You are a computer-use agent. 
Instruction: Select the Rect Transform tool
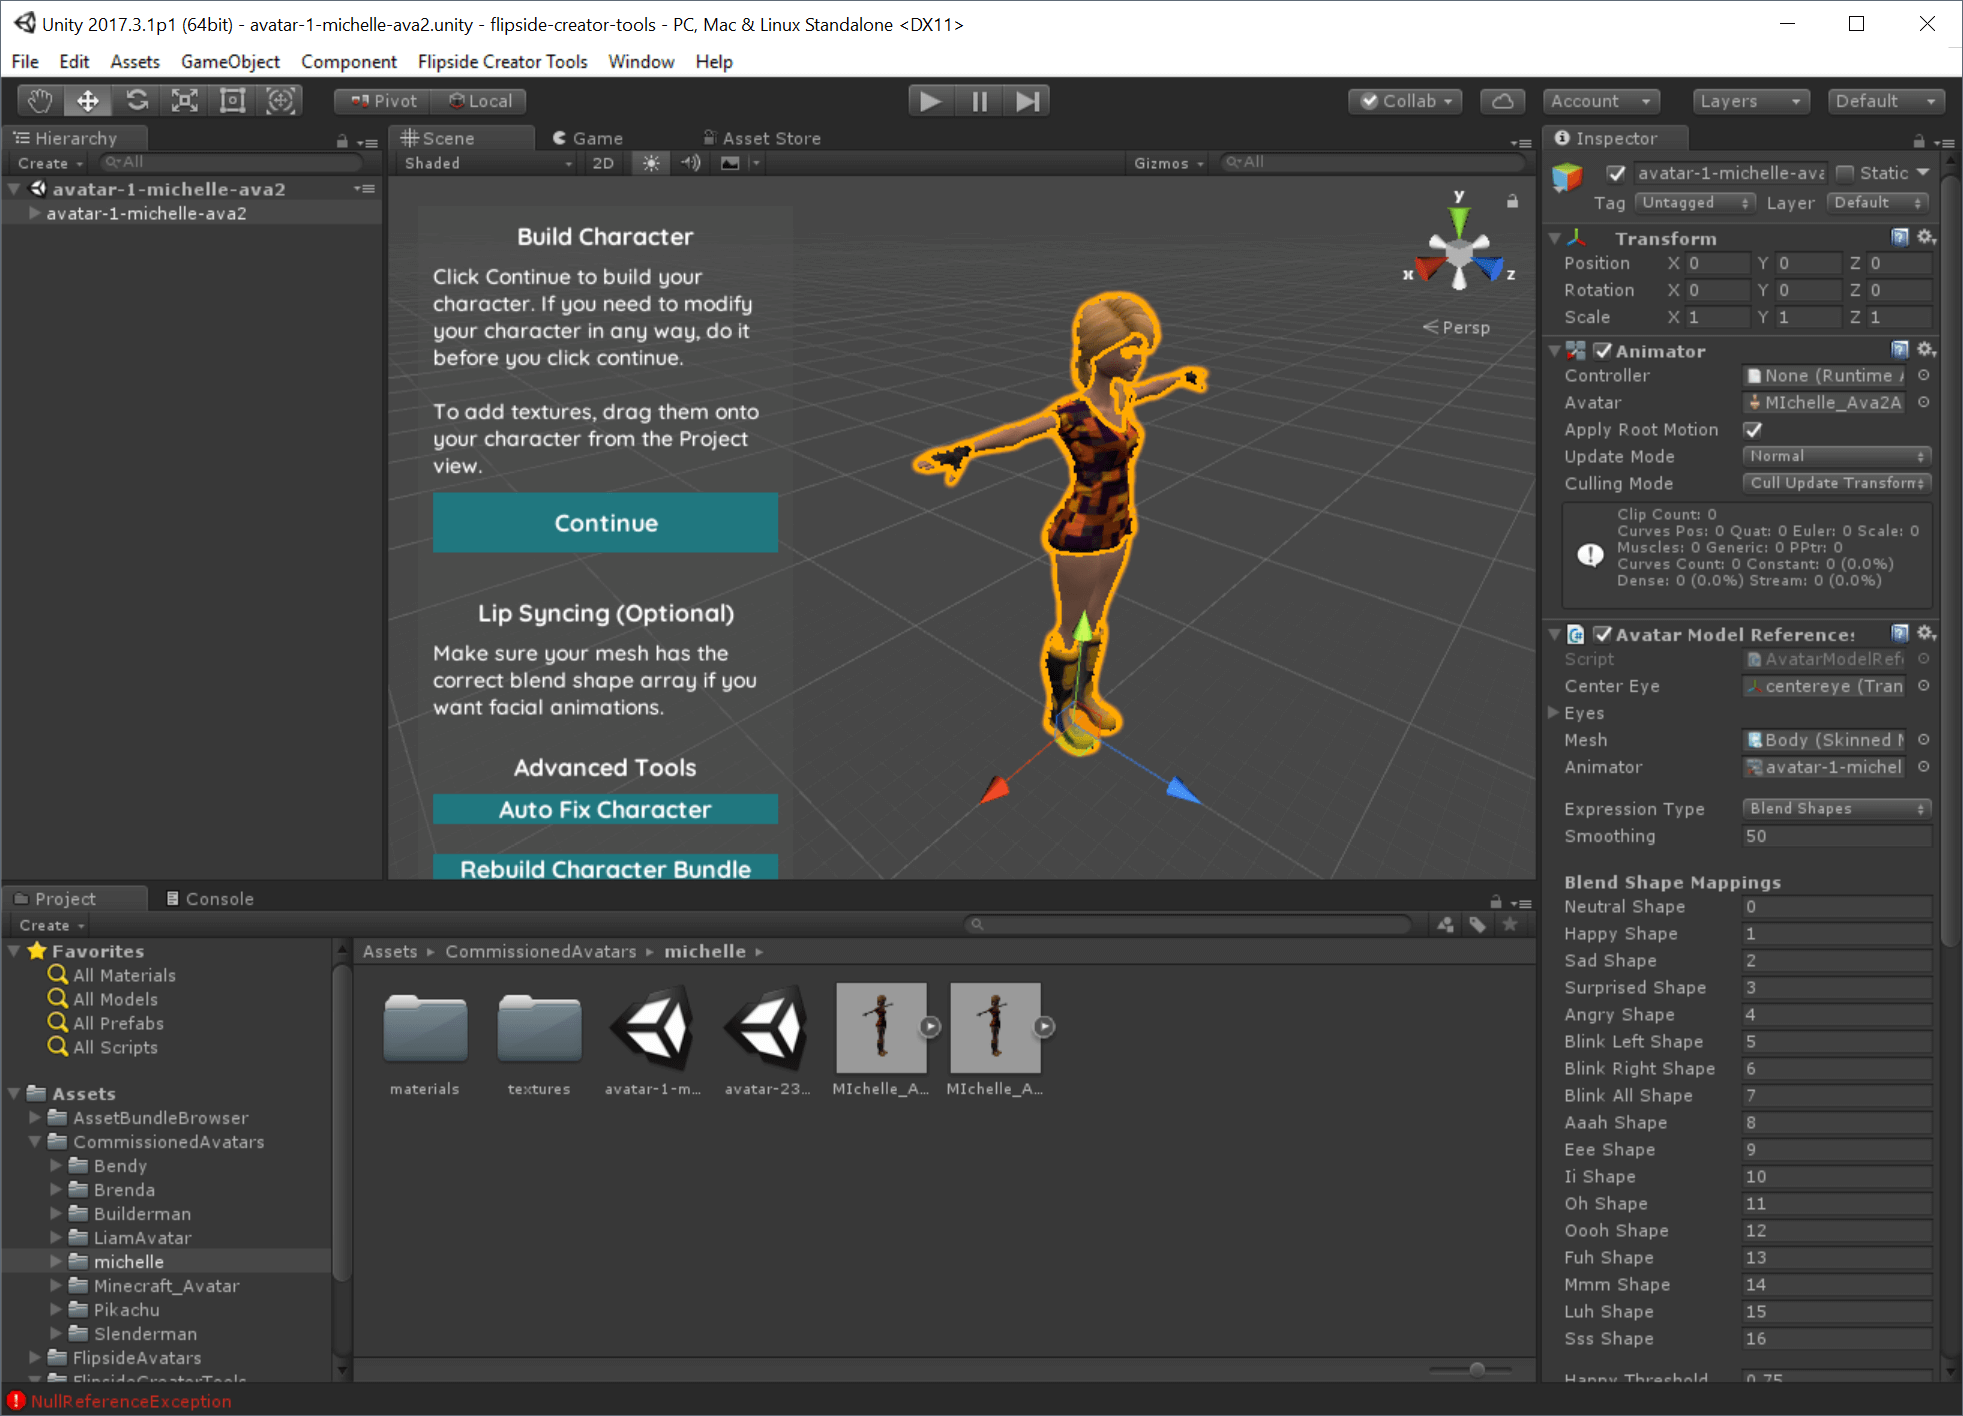(233, 101)
